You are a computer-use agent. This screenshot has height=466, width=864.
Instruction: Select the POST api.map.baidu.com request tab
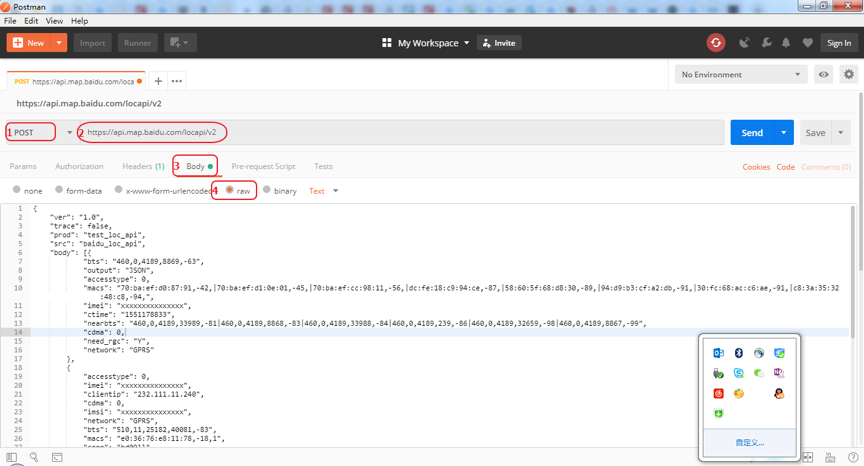[x=76, y=82]
